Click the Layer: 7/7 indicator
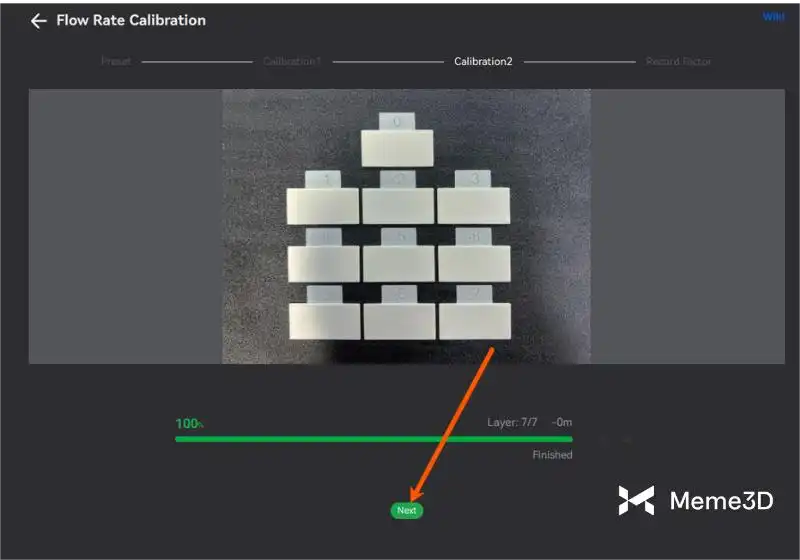Viewport: 800px width, 560px height. click(x=512, y=423)
